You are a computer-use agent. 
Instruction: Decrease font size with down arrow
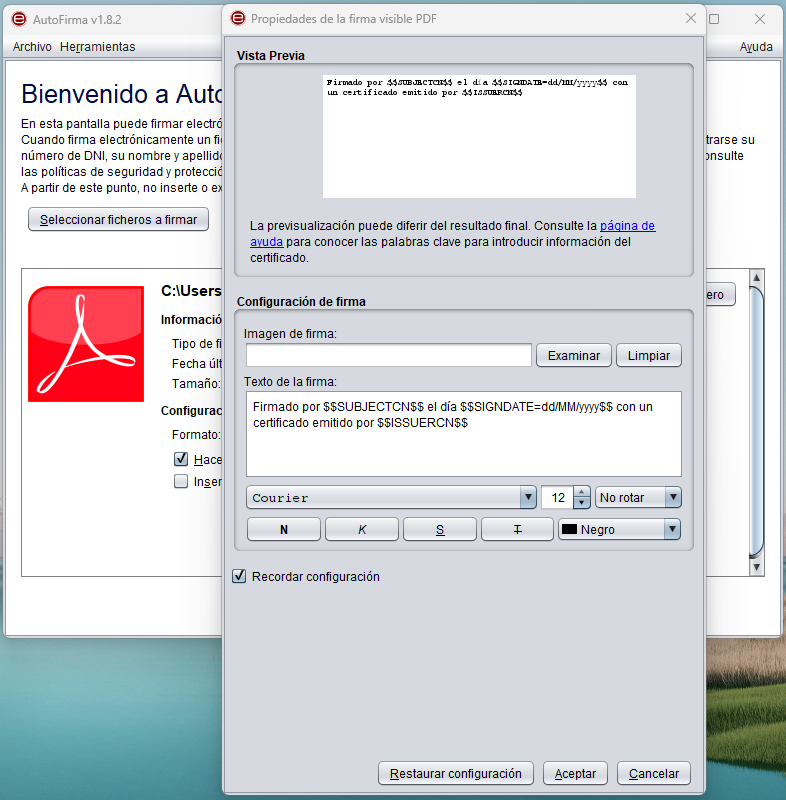point(581,503)
